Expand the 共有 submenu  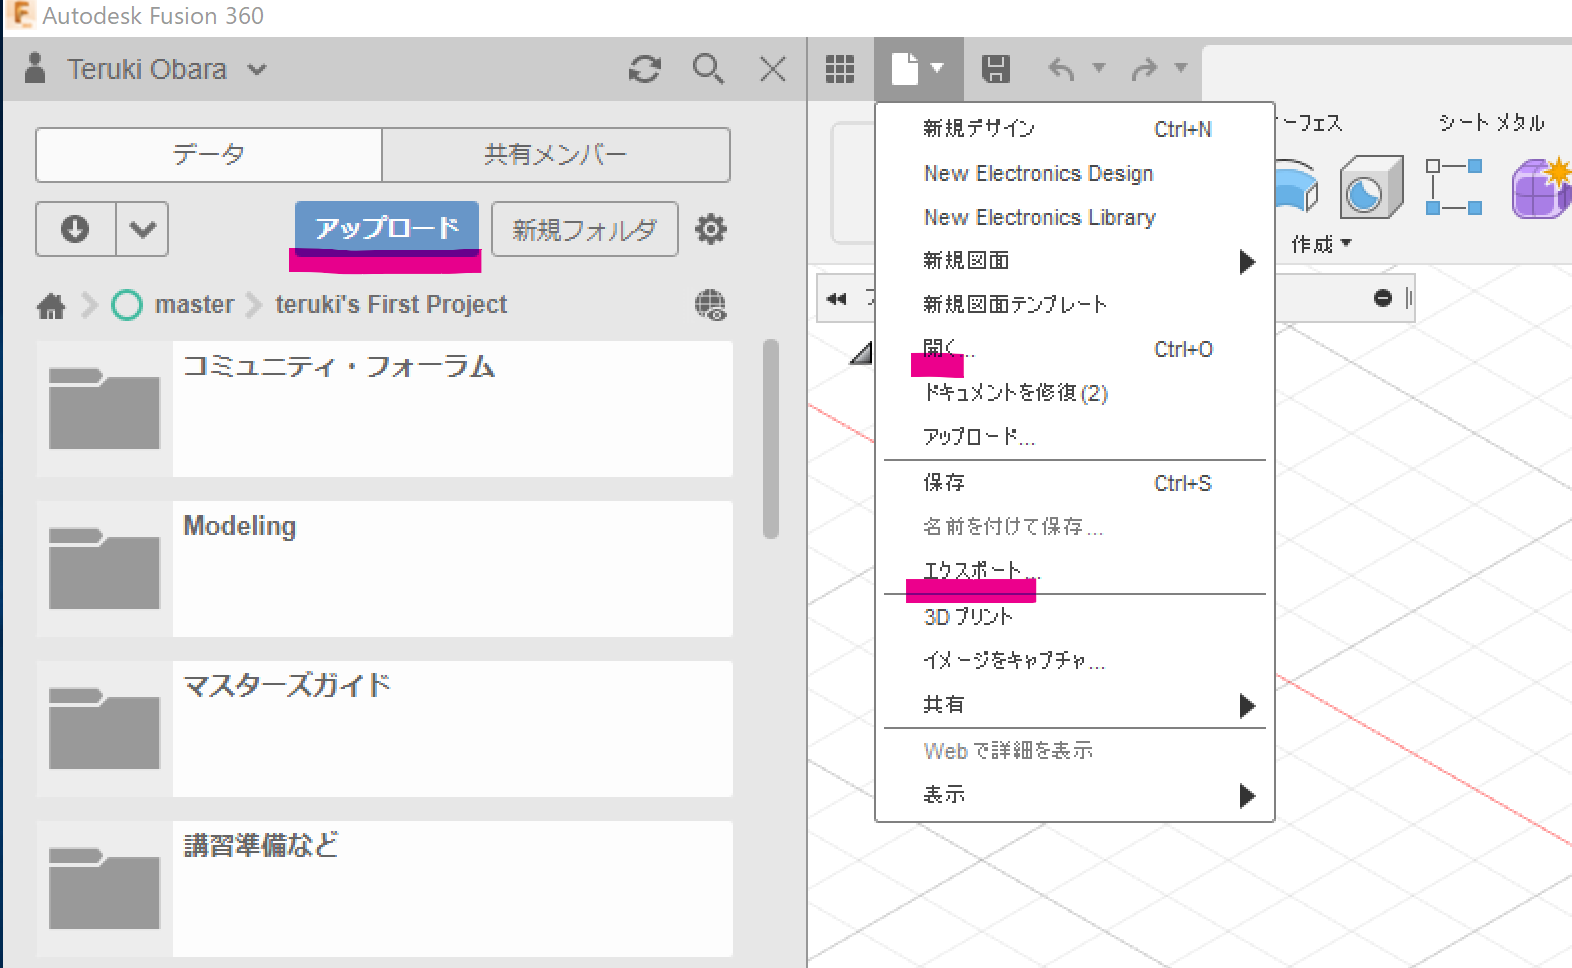click(x=1074, y=705)
